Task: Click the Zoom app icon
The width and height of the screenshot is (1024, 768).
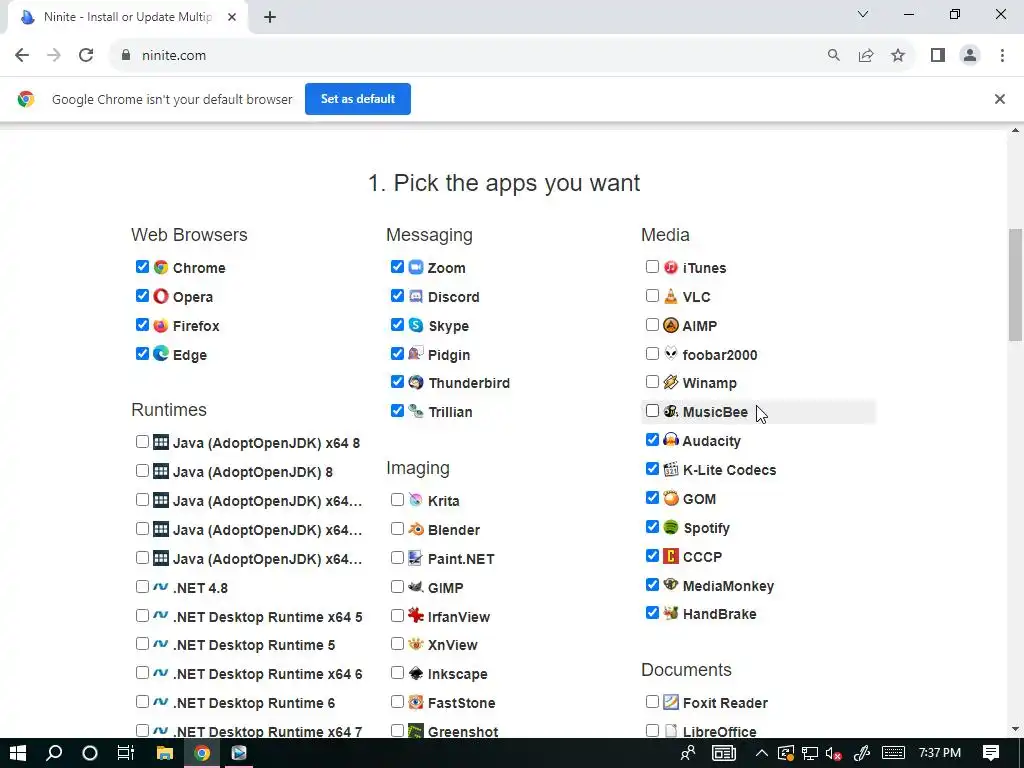Action: [416, 267]
